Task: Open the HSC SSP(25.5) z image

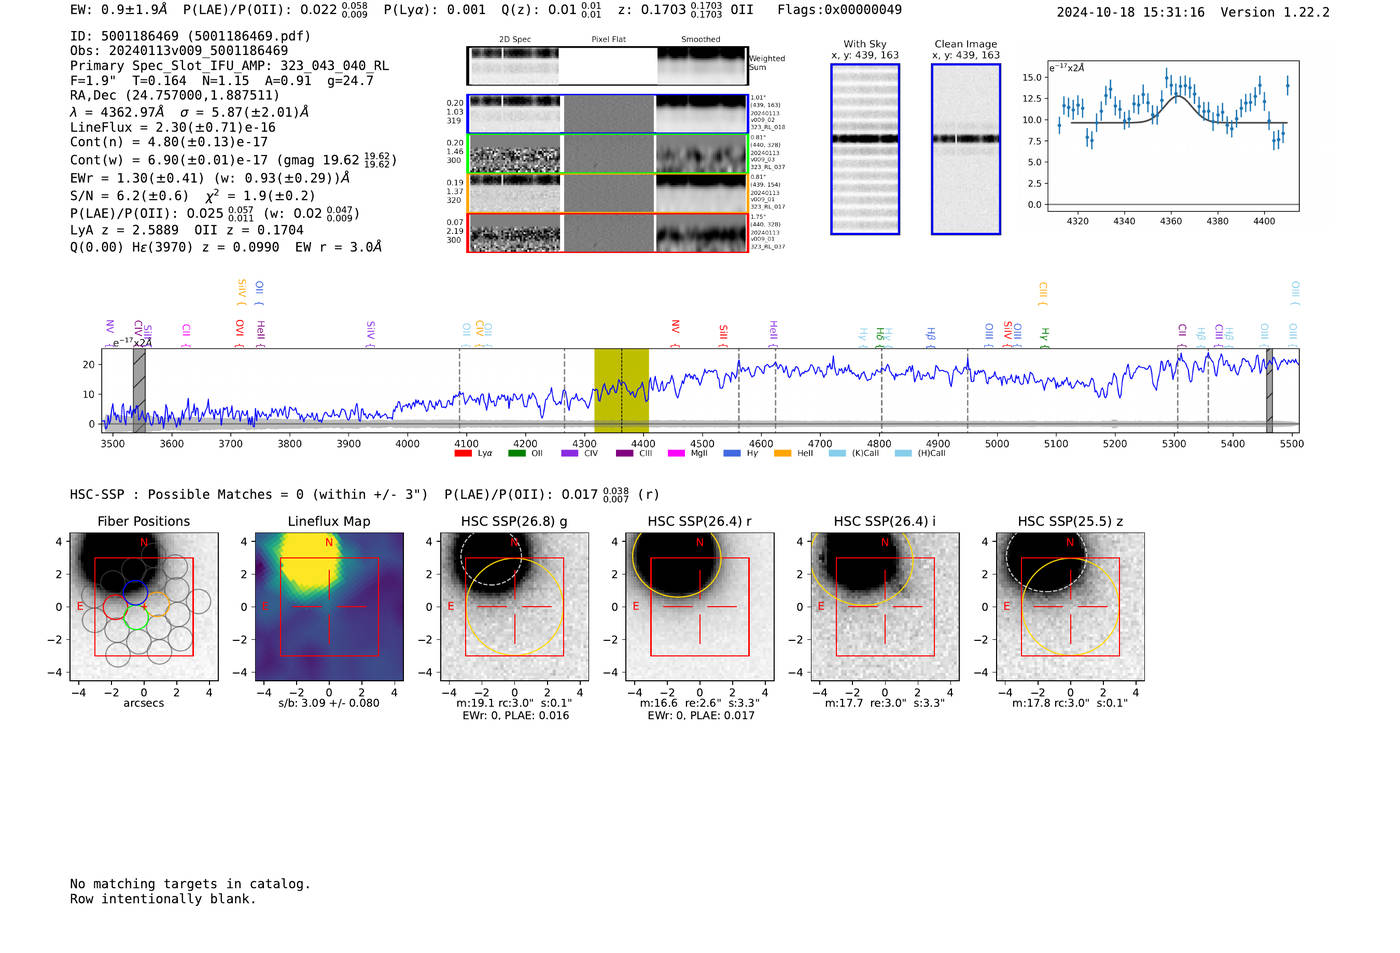Action: coord(1070,607)
